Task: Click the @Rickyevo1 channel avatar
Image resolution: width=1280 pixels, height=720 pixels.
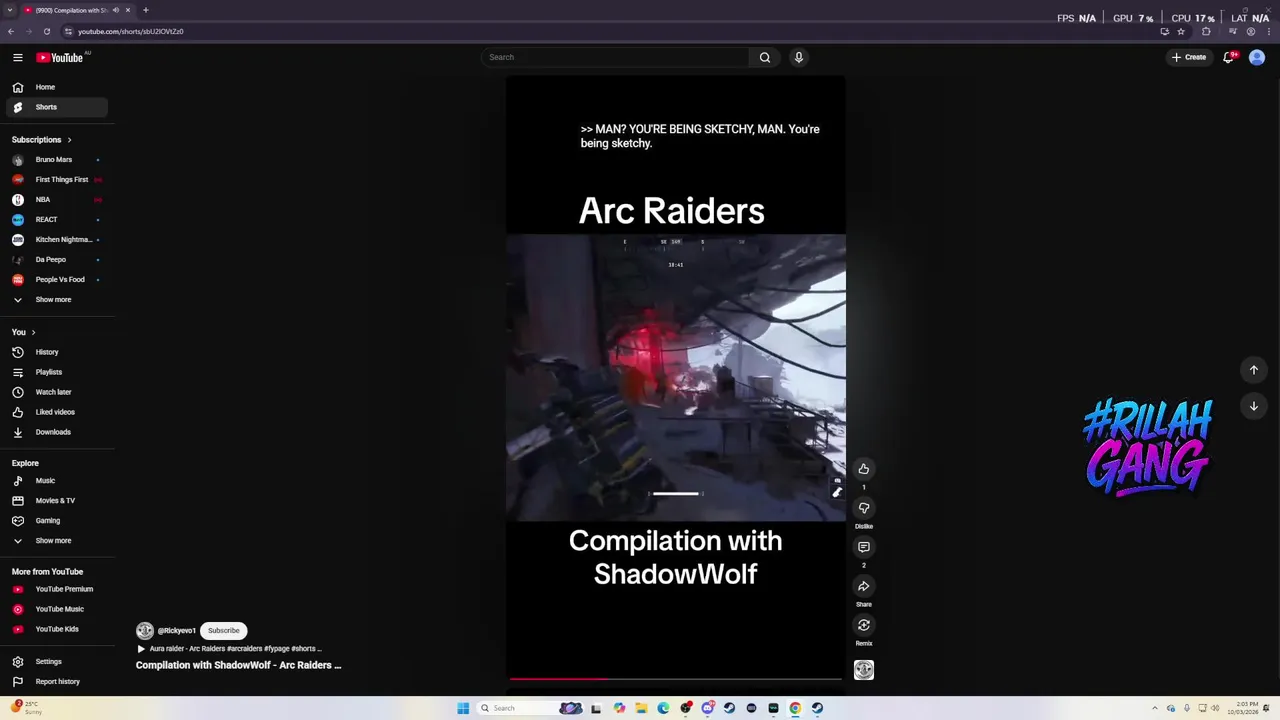Action: (145, 631)
